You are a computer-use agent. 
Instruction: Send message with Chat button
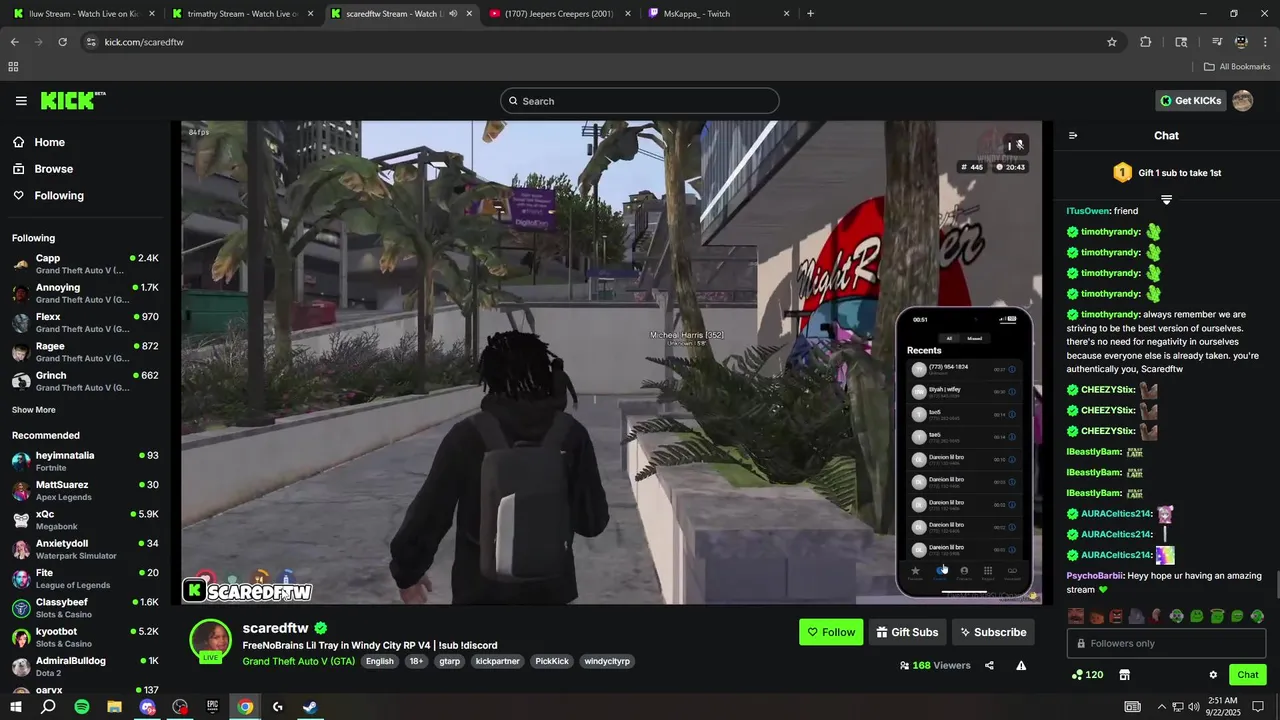click(1247, 675)
